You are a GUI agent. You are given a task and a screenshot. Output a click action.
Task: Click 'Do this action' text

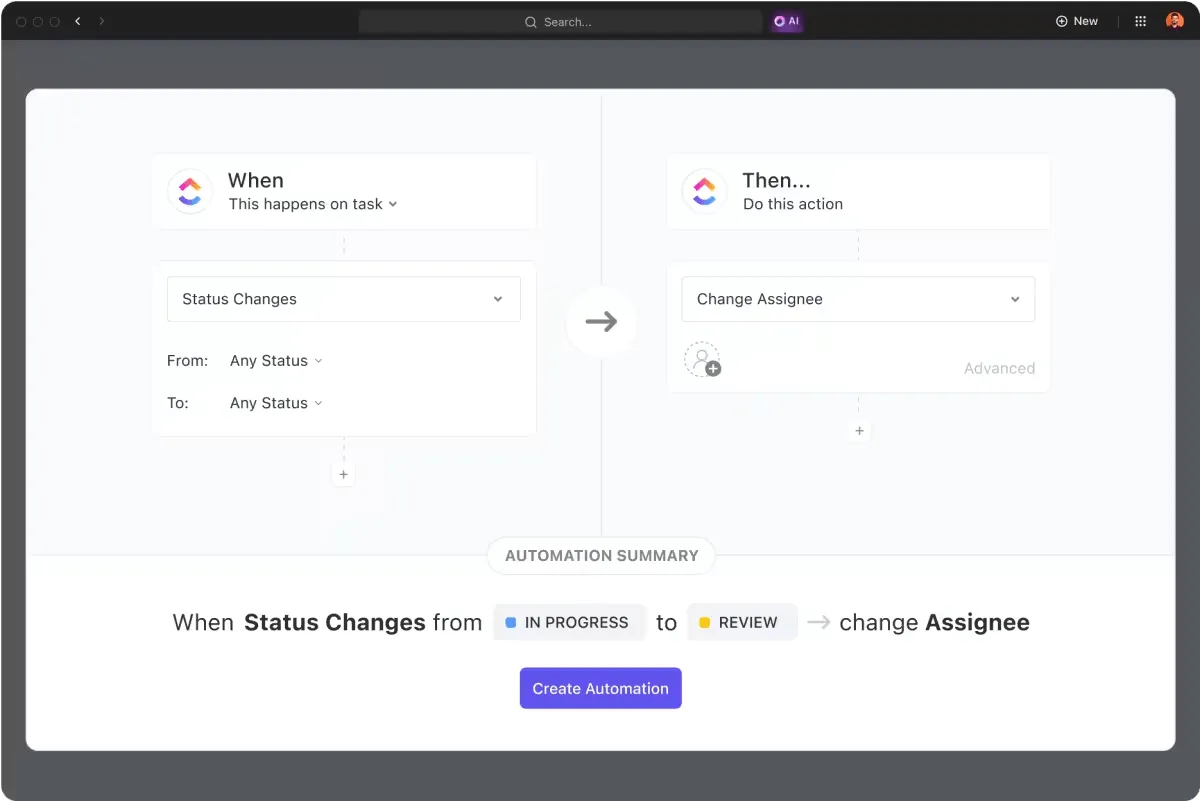click(793, 204)
